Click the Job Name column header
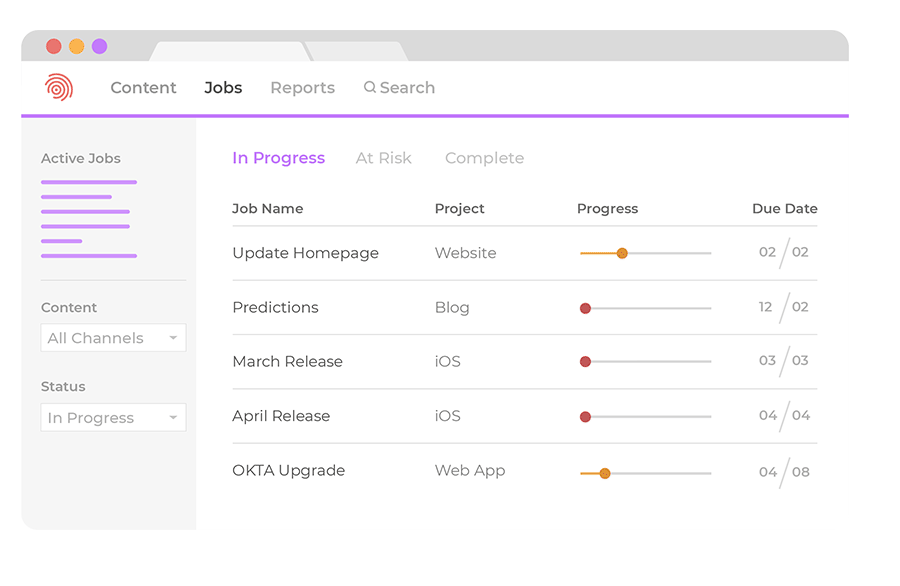 point(267,209)
